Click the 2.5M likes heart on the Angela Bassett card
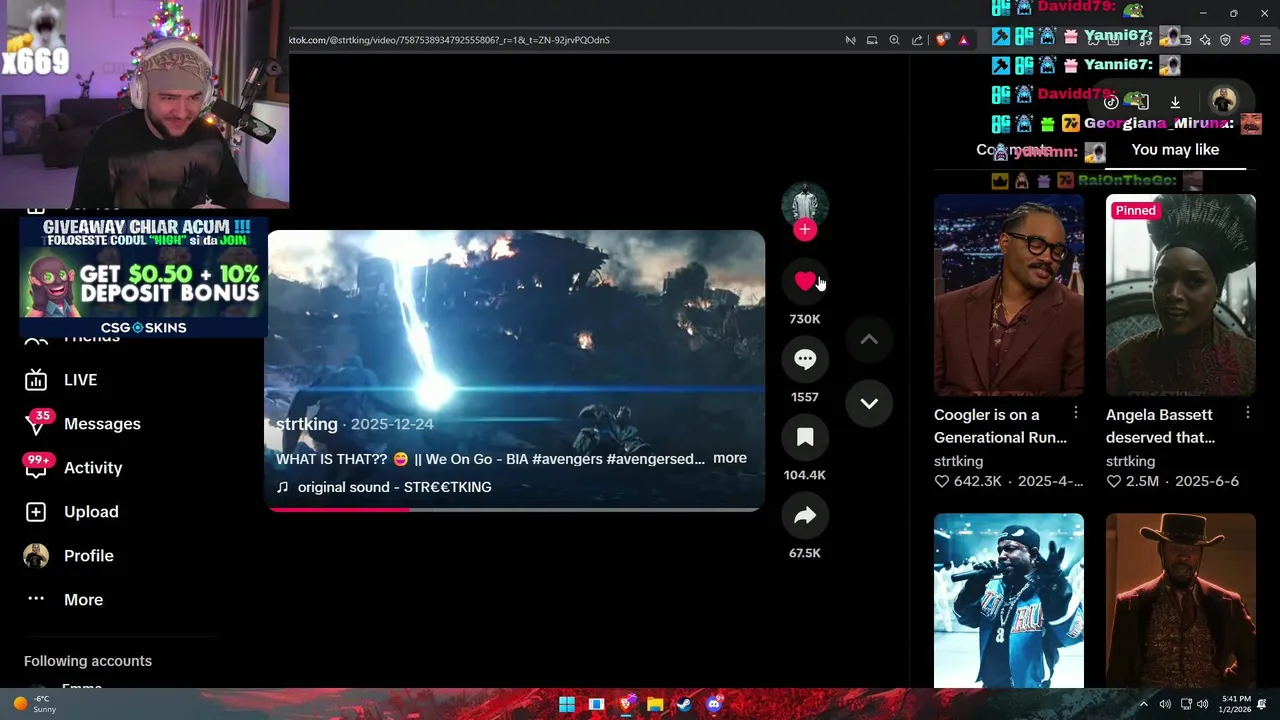This screenshot has height=720, width=1280. click(x=1113, y=481)
